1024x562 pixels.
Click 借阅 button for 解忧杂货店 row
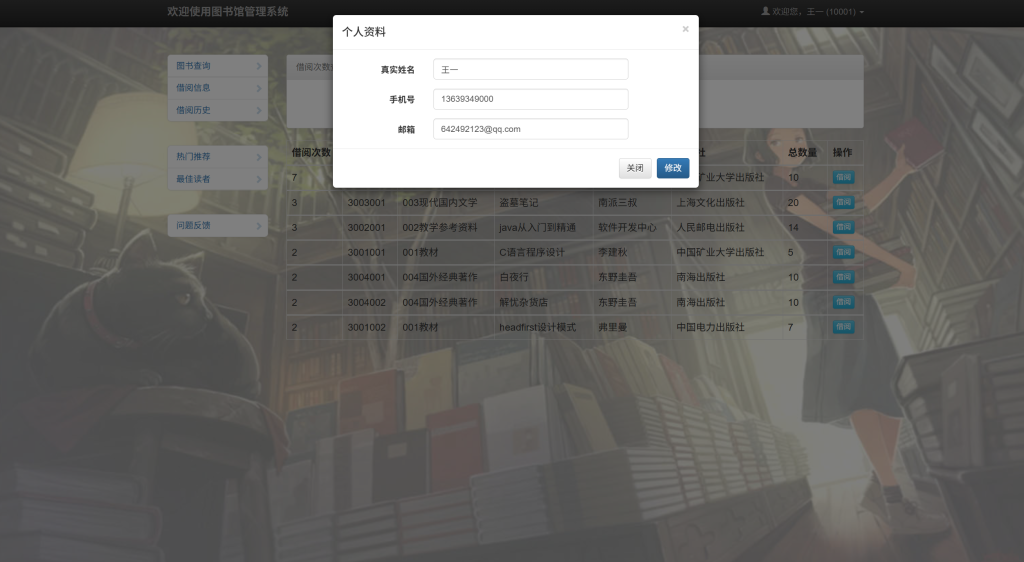(843, 302)
